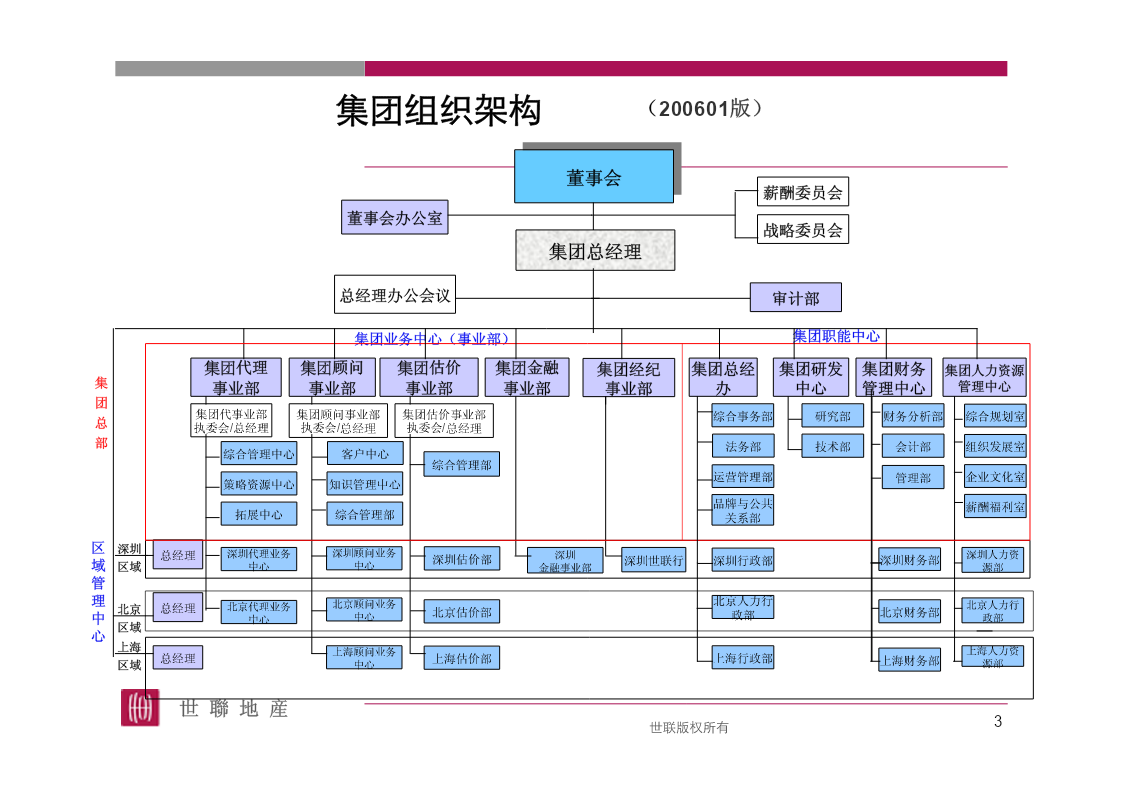Click the 深圳代理业务中心 box
1123x794 pixels.
point(259,558)
